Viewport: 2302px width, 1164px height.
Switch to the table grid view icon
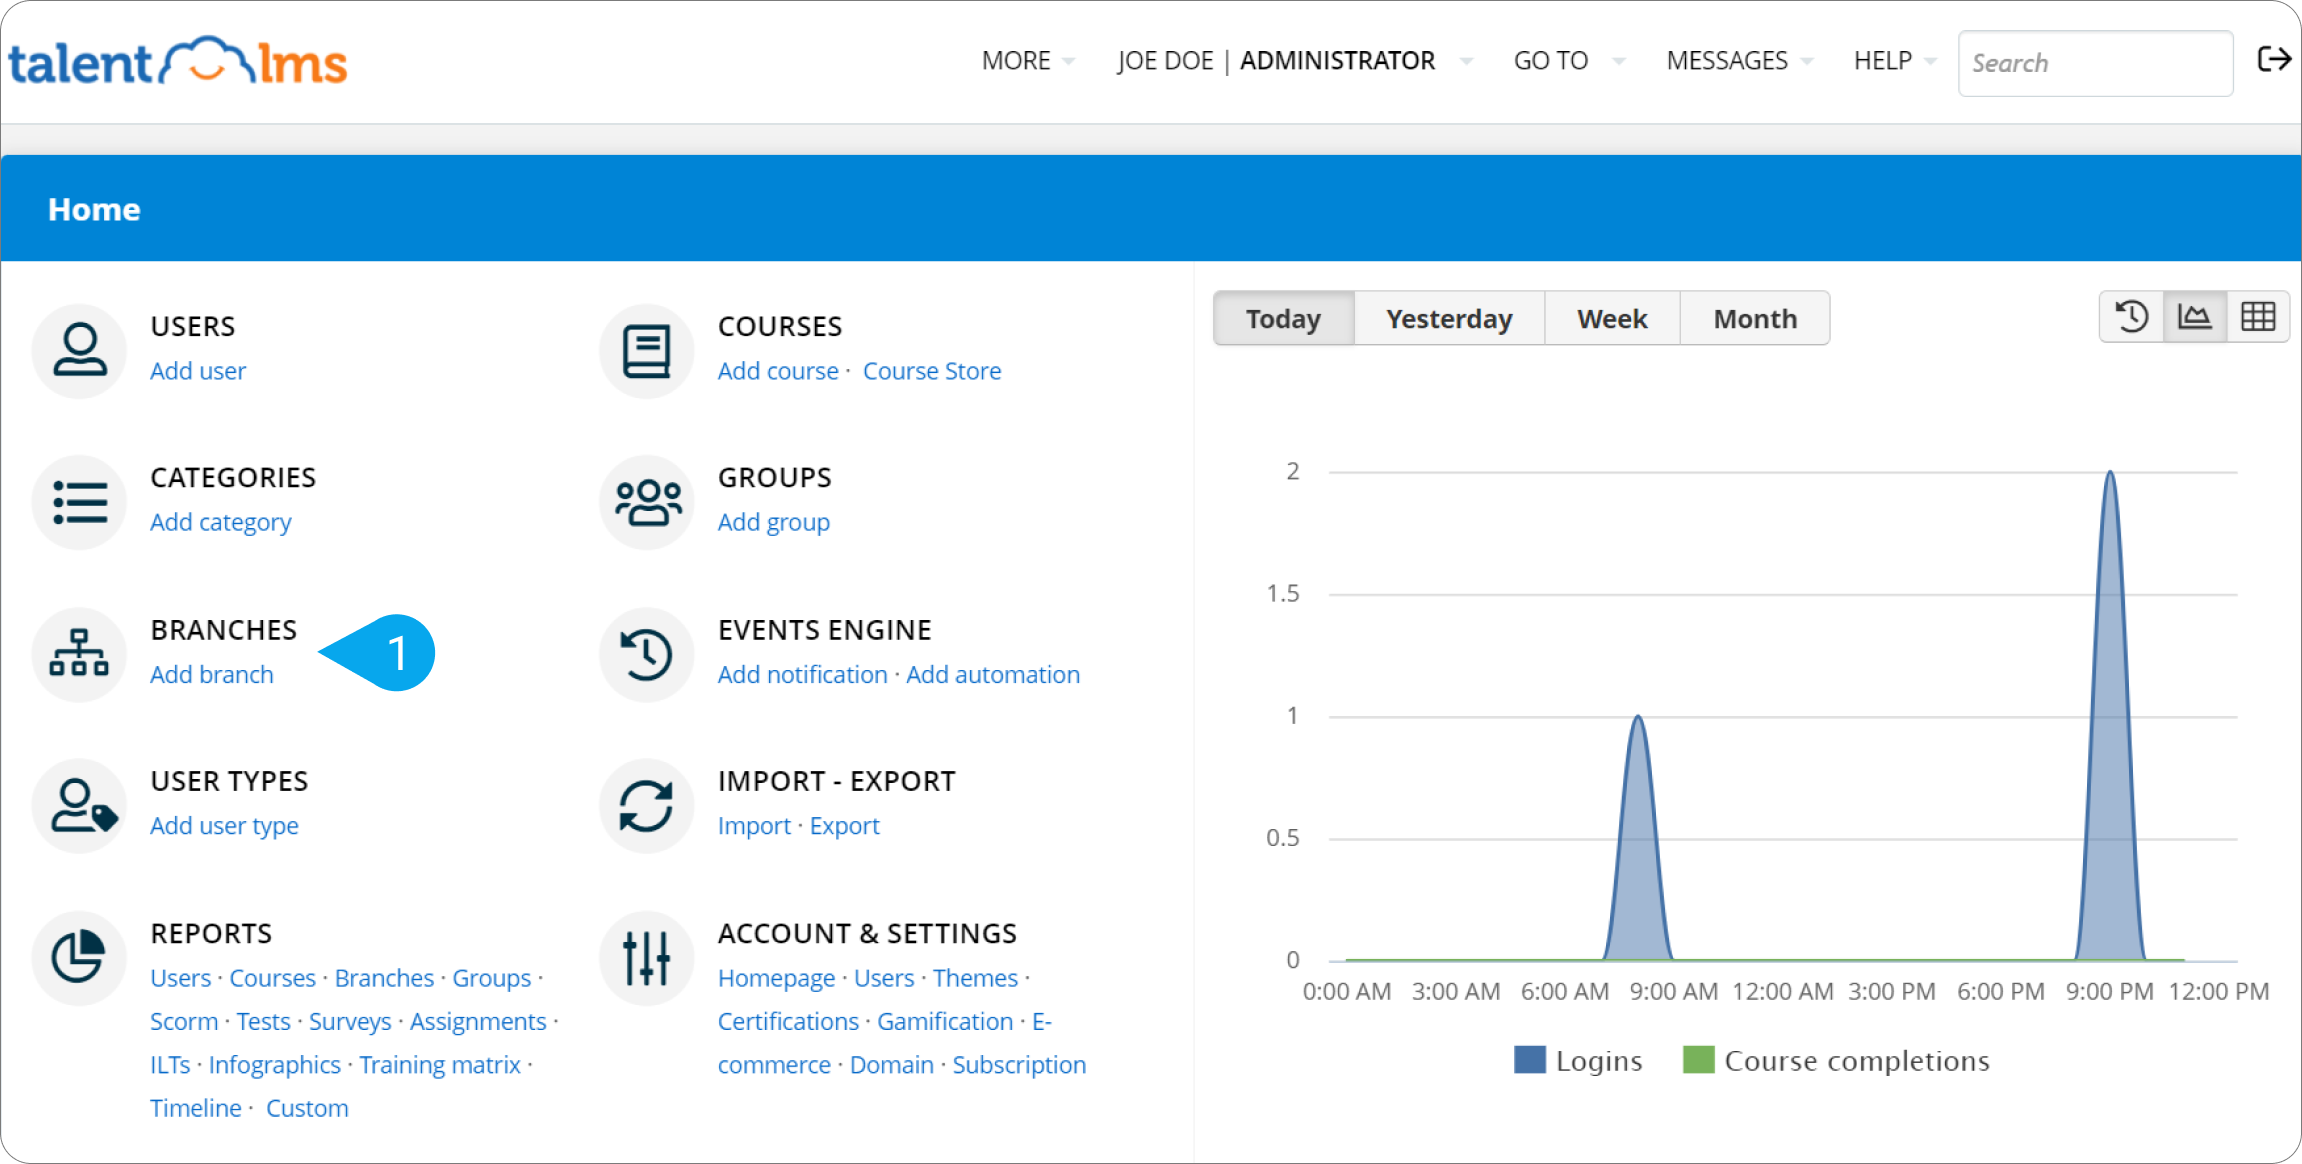pos(2258,318)
